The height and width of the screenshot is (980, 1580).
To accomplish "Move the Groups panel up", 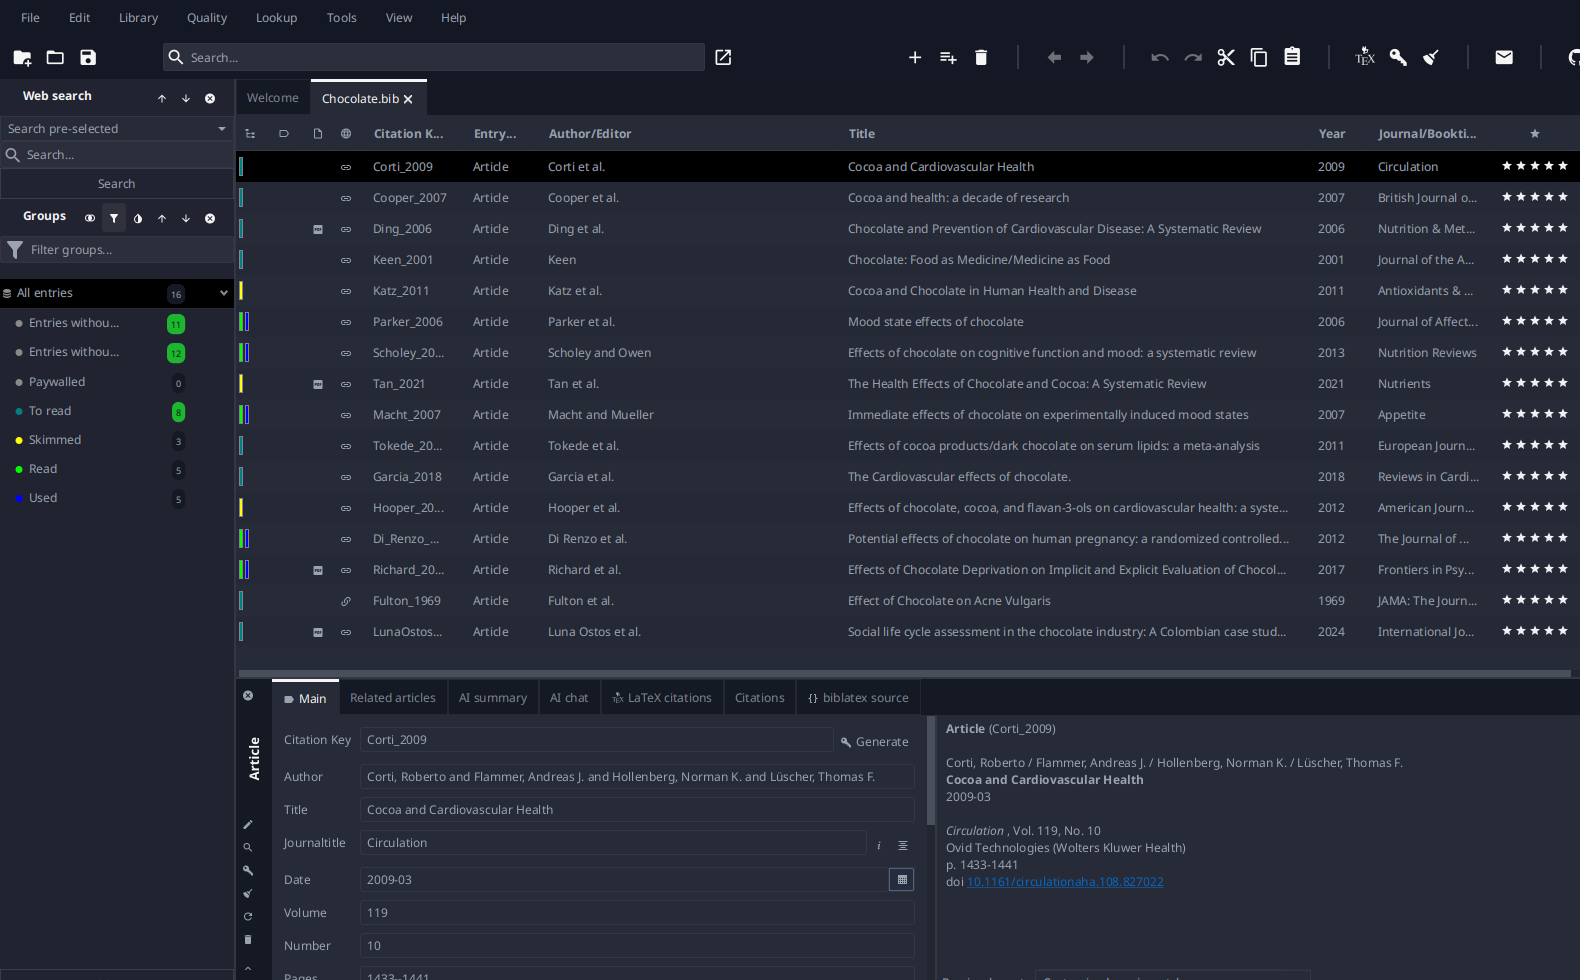I will click(x=162, y=218).
